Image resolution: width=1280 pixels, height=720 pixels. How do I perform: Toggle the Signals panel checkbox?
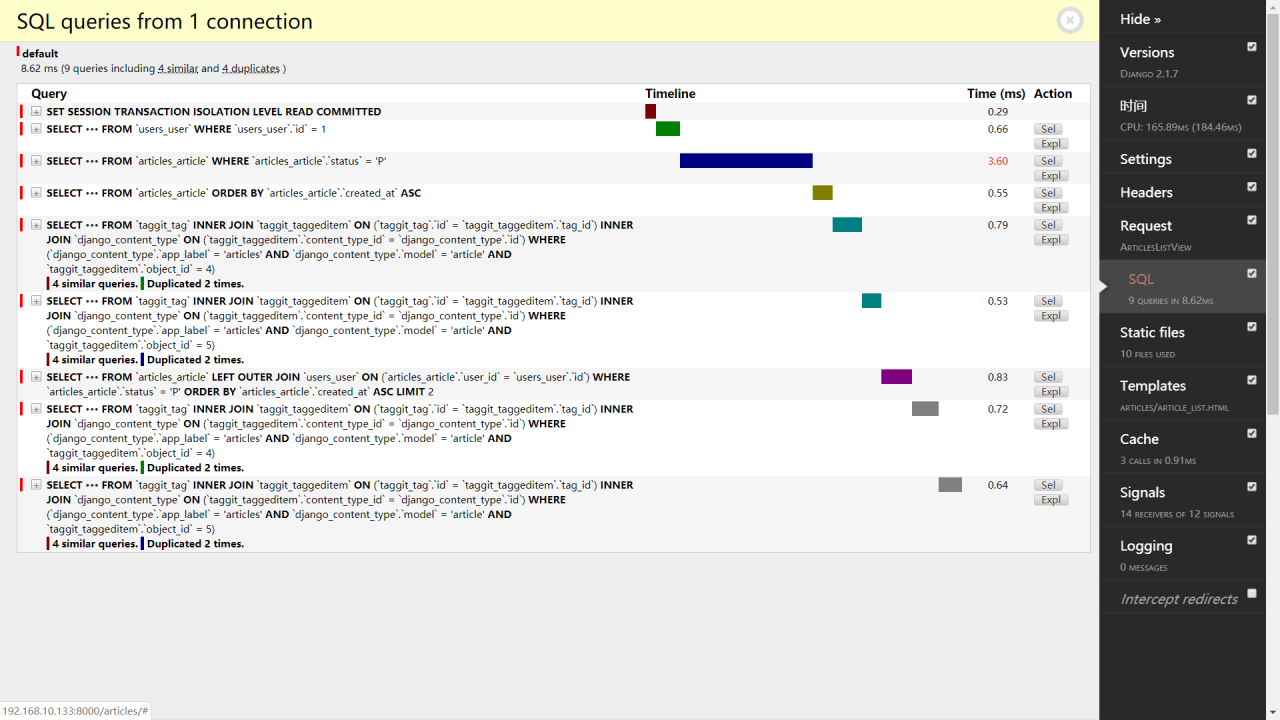(x=1252, y=487)
